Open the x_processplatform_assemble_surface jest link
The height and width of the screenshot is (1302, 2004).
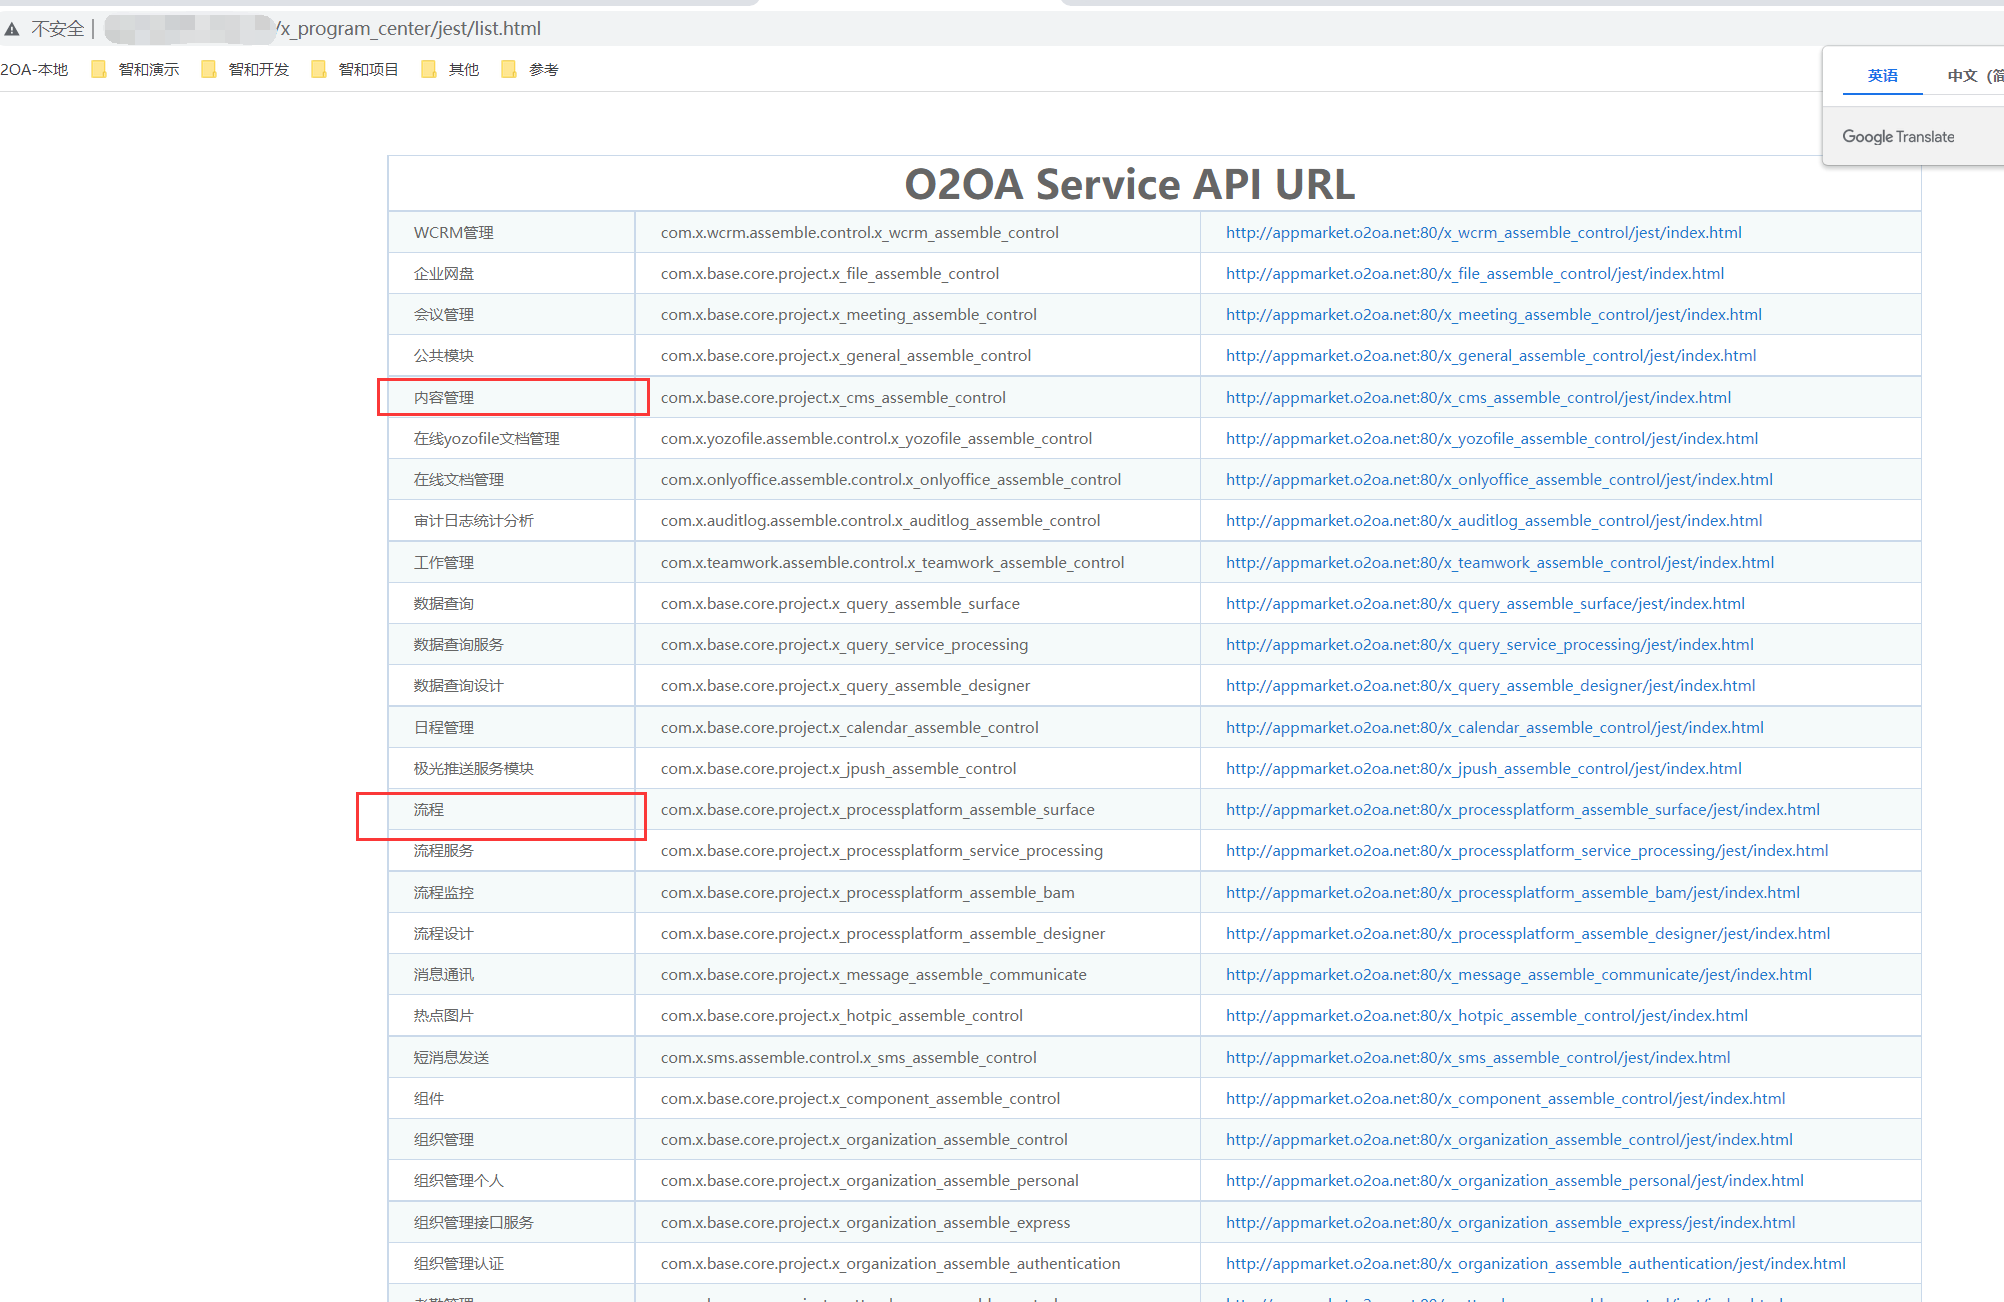[1522, 809]
